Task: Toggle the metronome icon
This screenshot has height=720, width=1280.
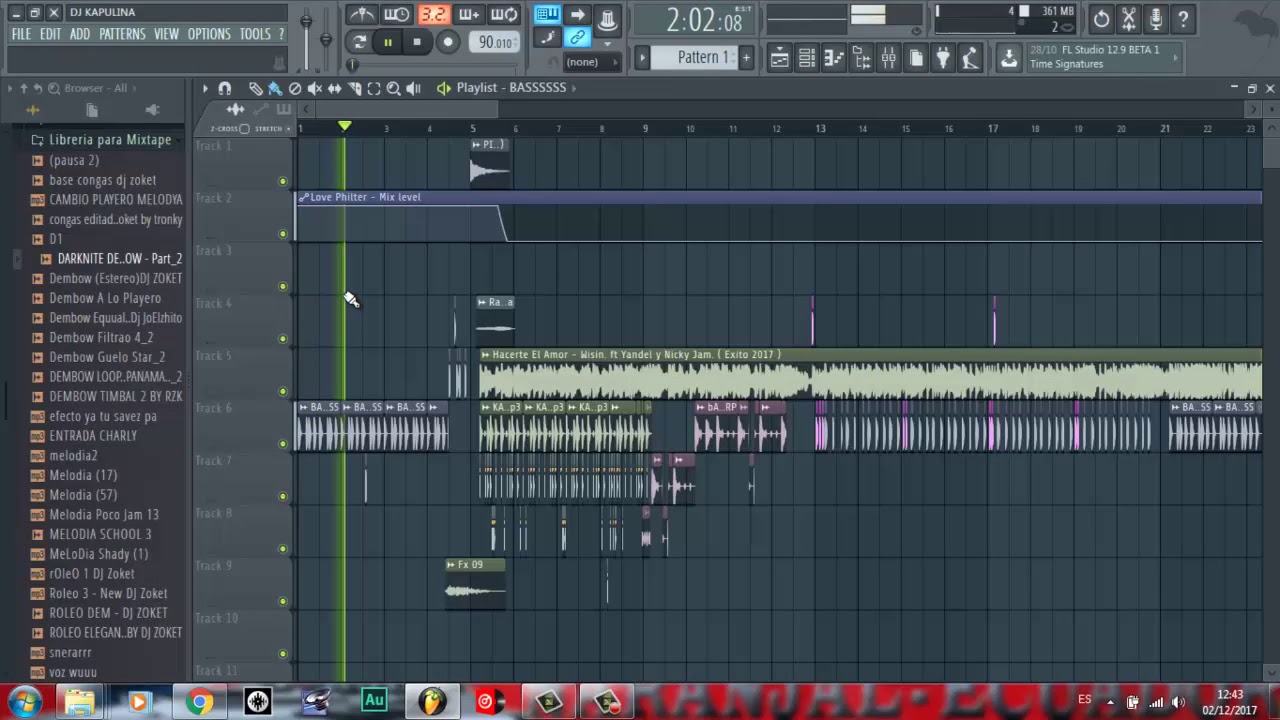Action: pos(362,15)
